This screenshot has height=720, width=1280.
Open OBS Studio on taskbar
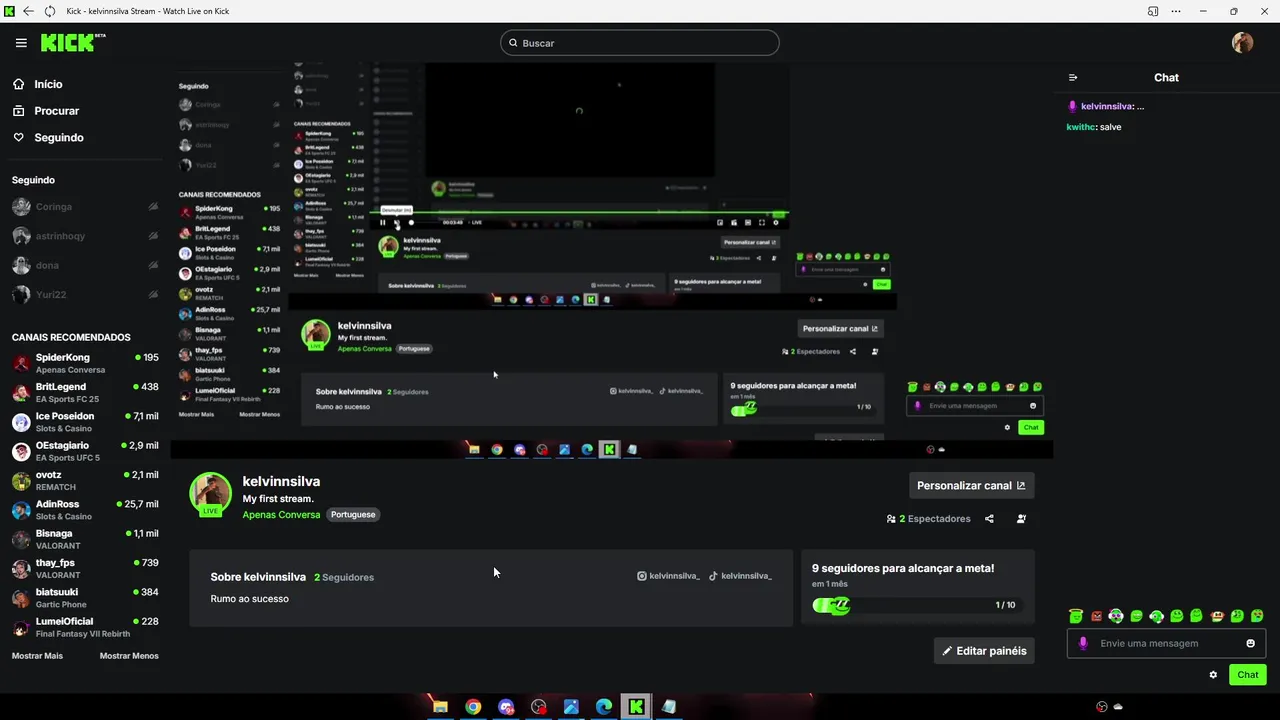coord(539,707)
